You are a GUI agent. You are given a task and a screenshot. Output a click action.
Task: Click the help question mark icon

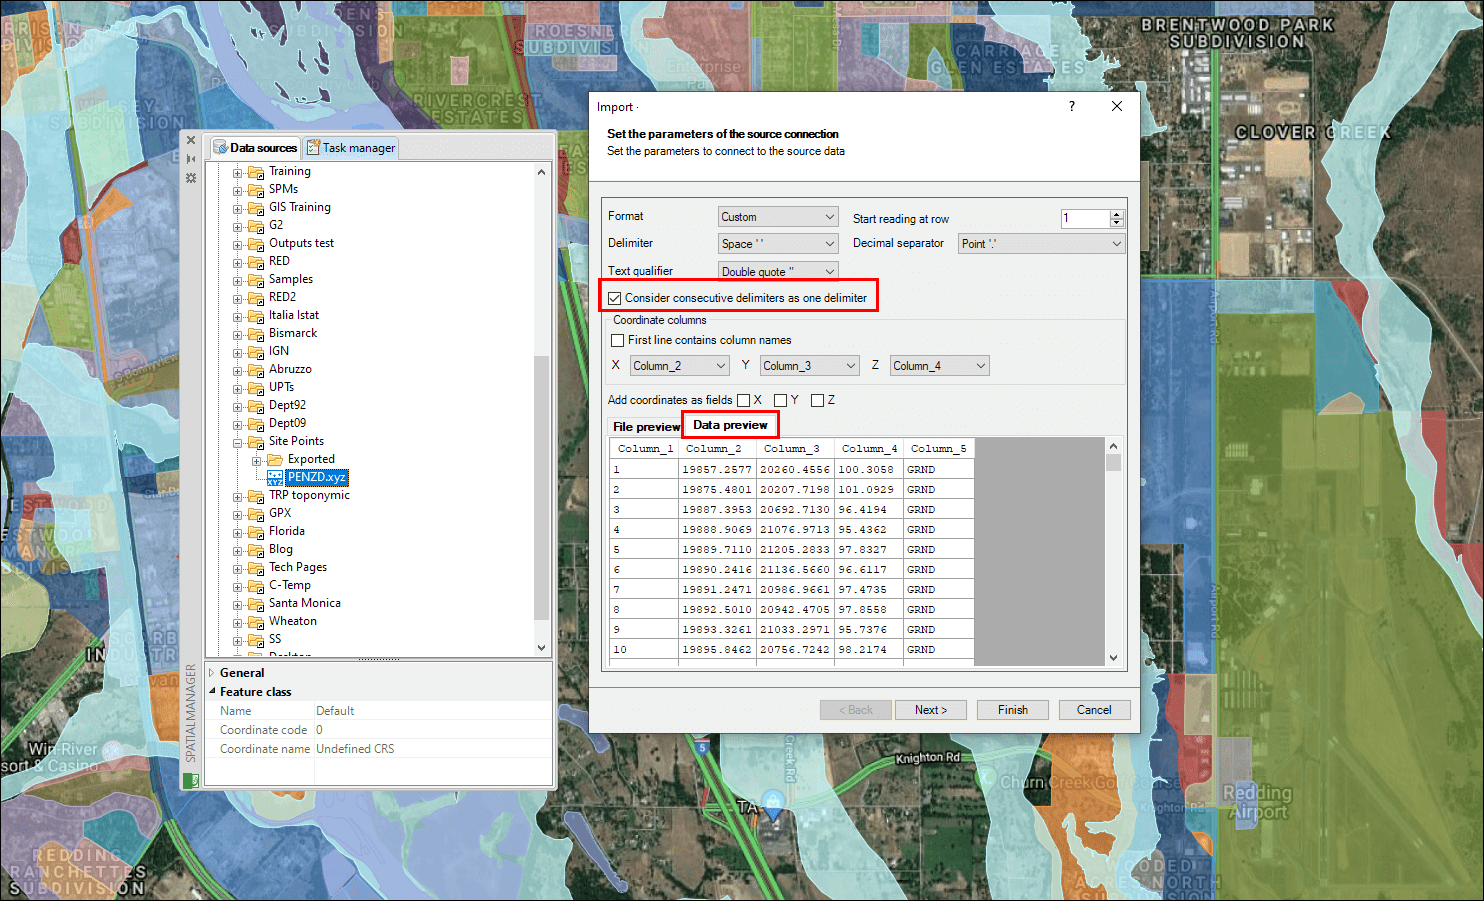click(x=1072, y=107)
